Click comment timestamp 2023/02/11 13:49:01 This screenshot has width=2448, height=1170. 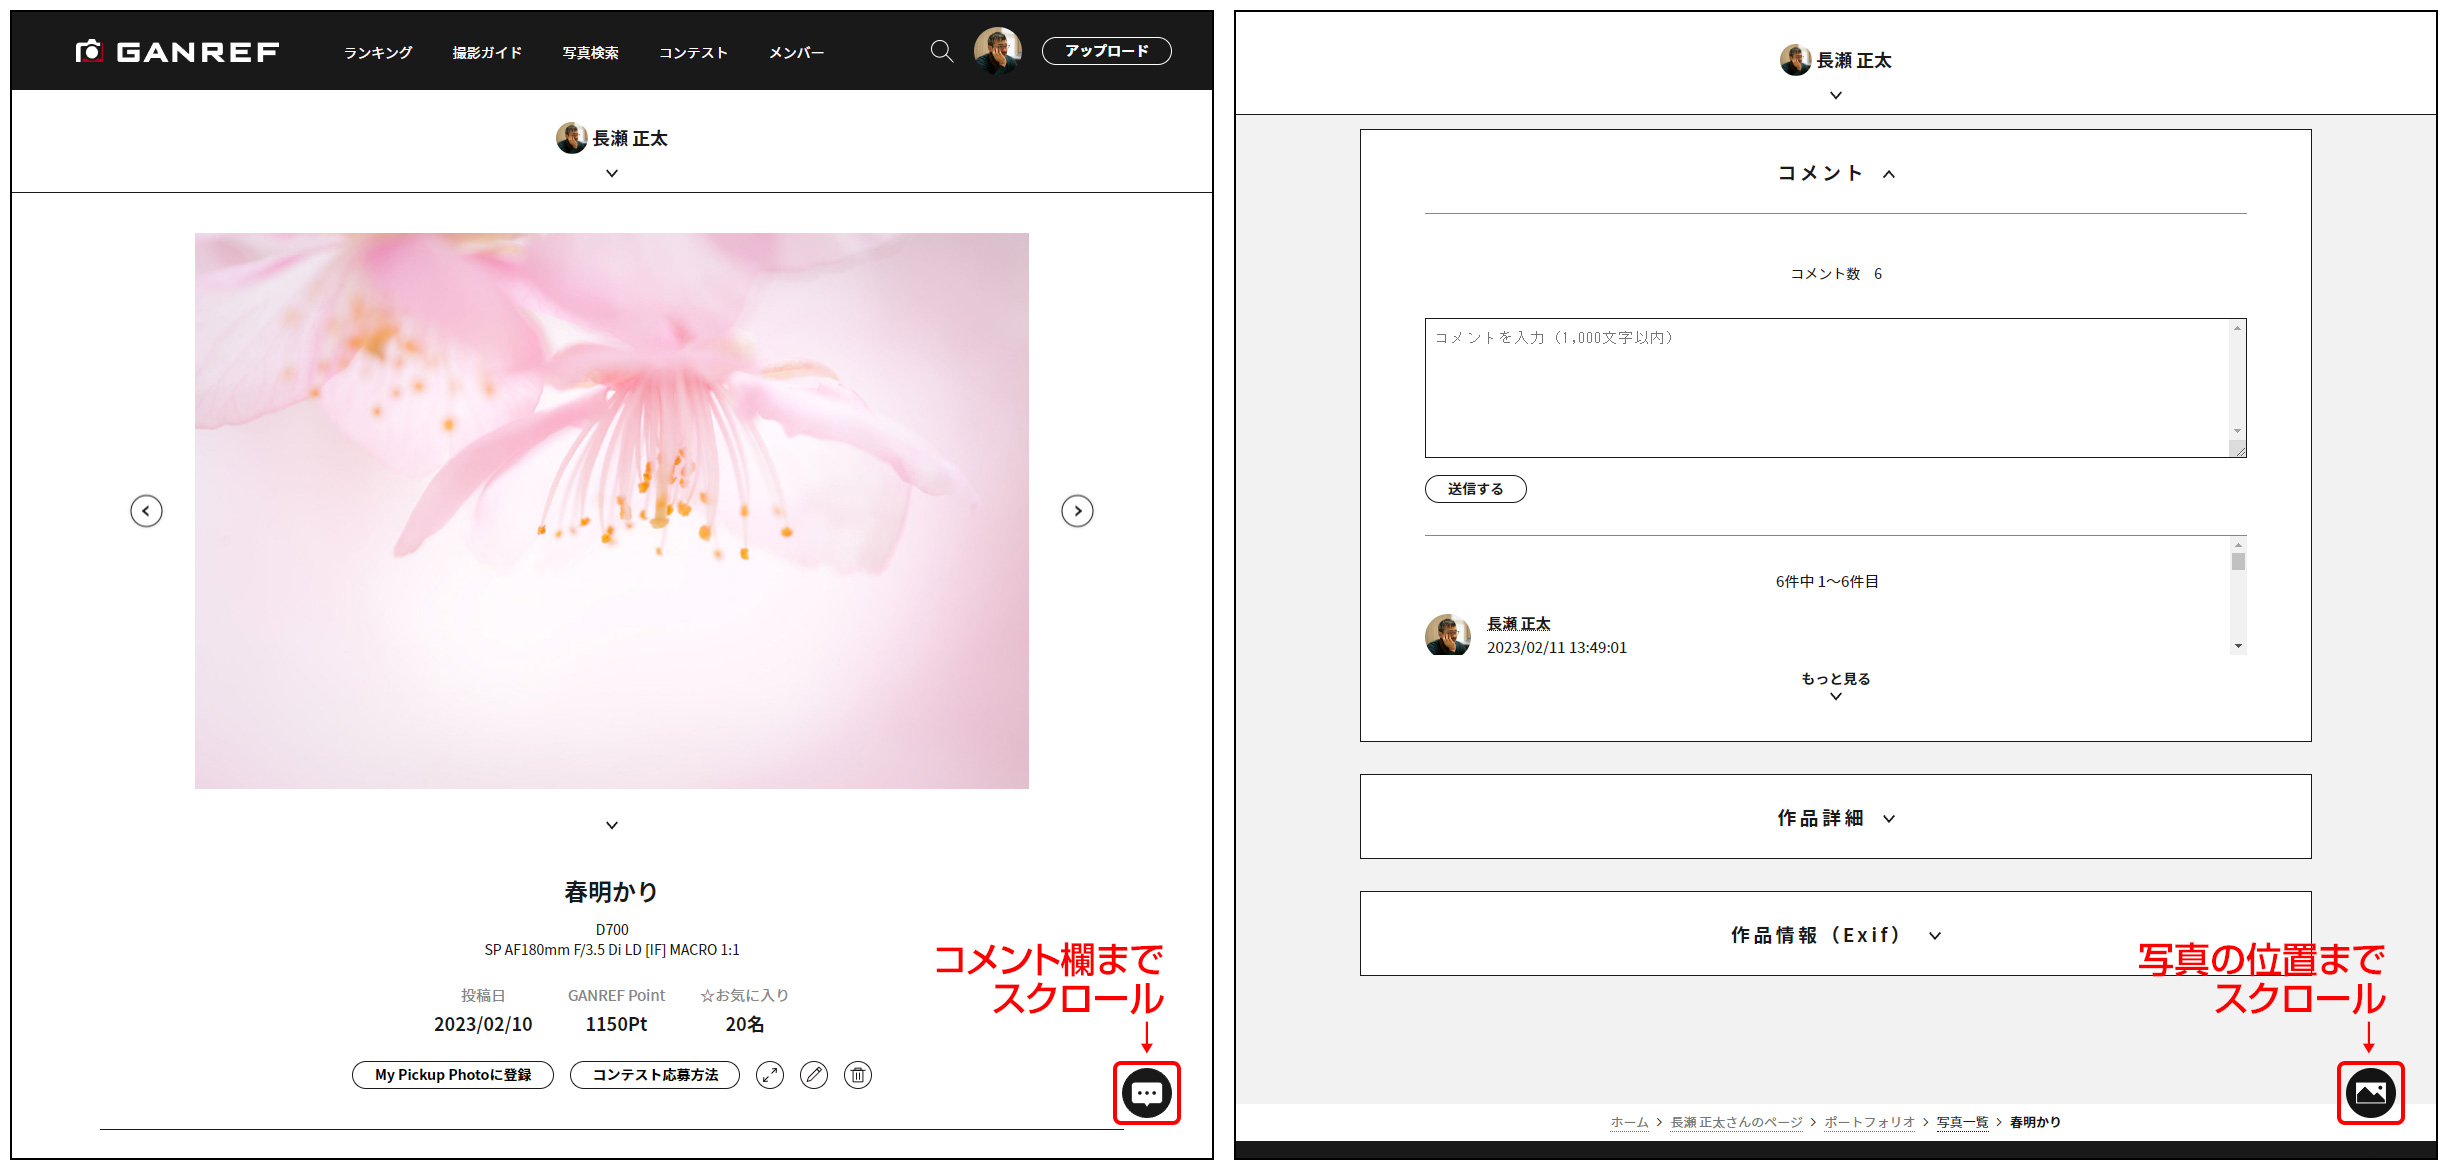tap(1557, 648)
